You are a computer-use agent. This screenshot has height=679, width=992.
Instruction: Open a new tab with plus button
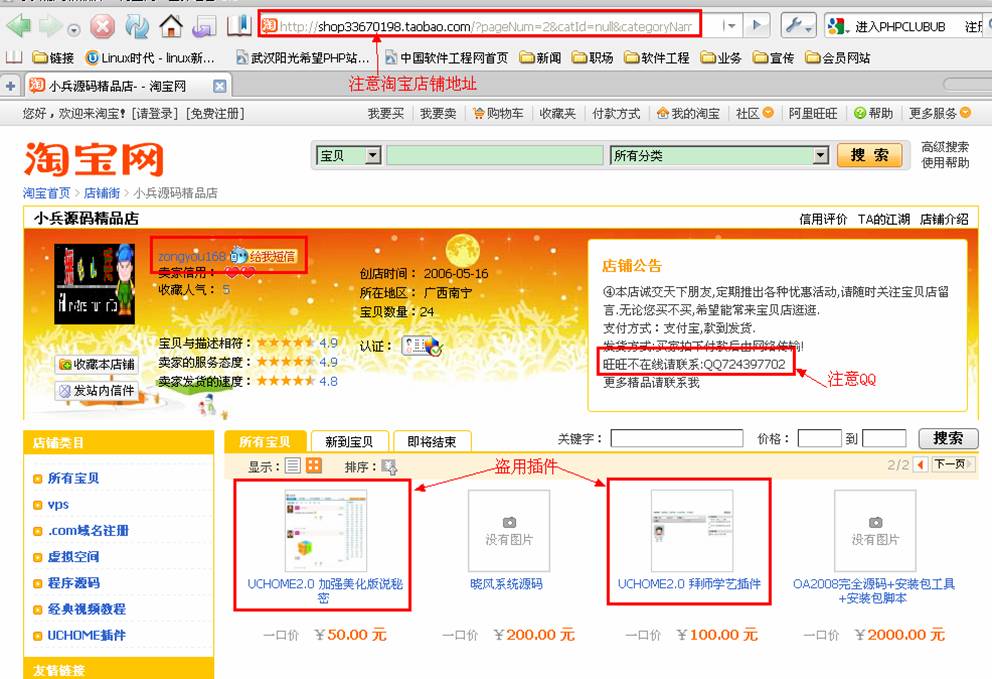pos(10,86)
